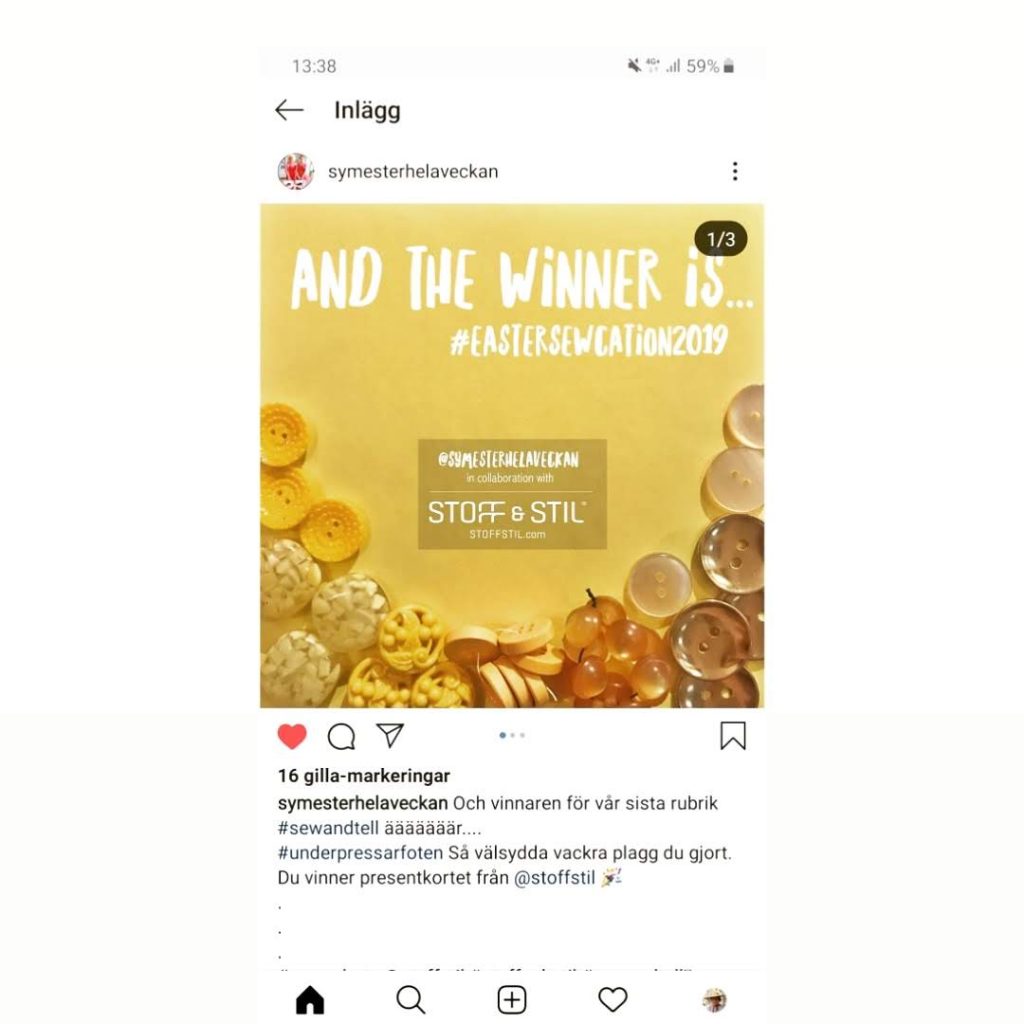Tap the 1/3 carousel counter badge
The image size is (1024, 1024).
pyautogui.click(x=721, y=239)
